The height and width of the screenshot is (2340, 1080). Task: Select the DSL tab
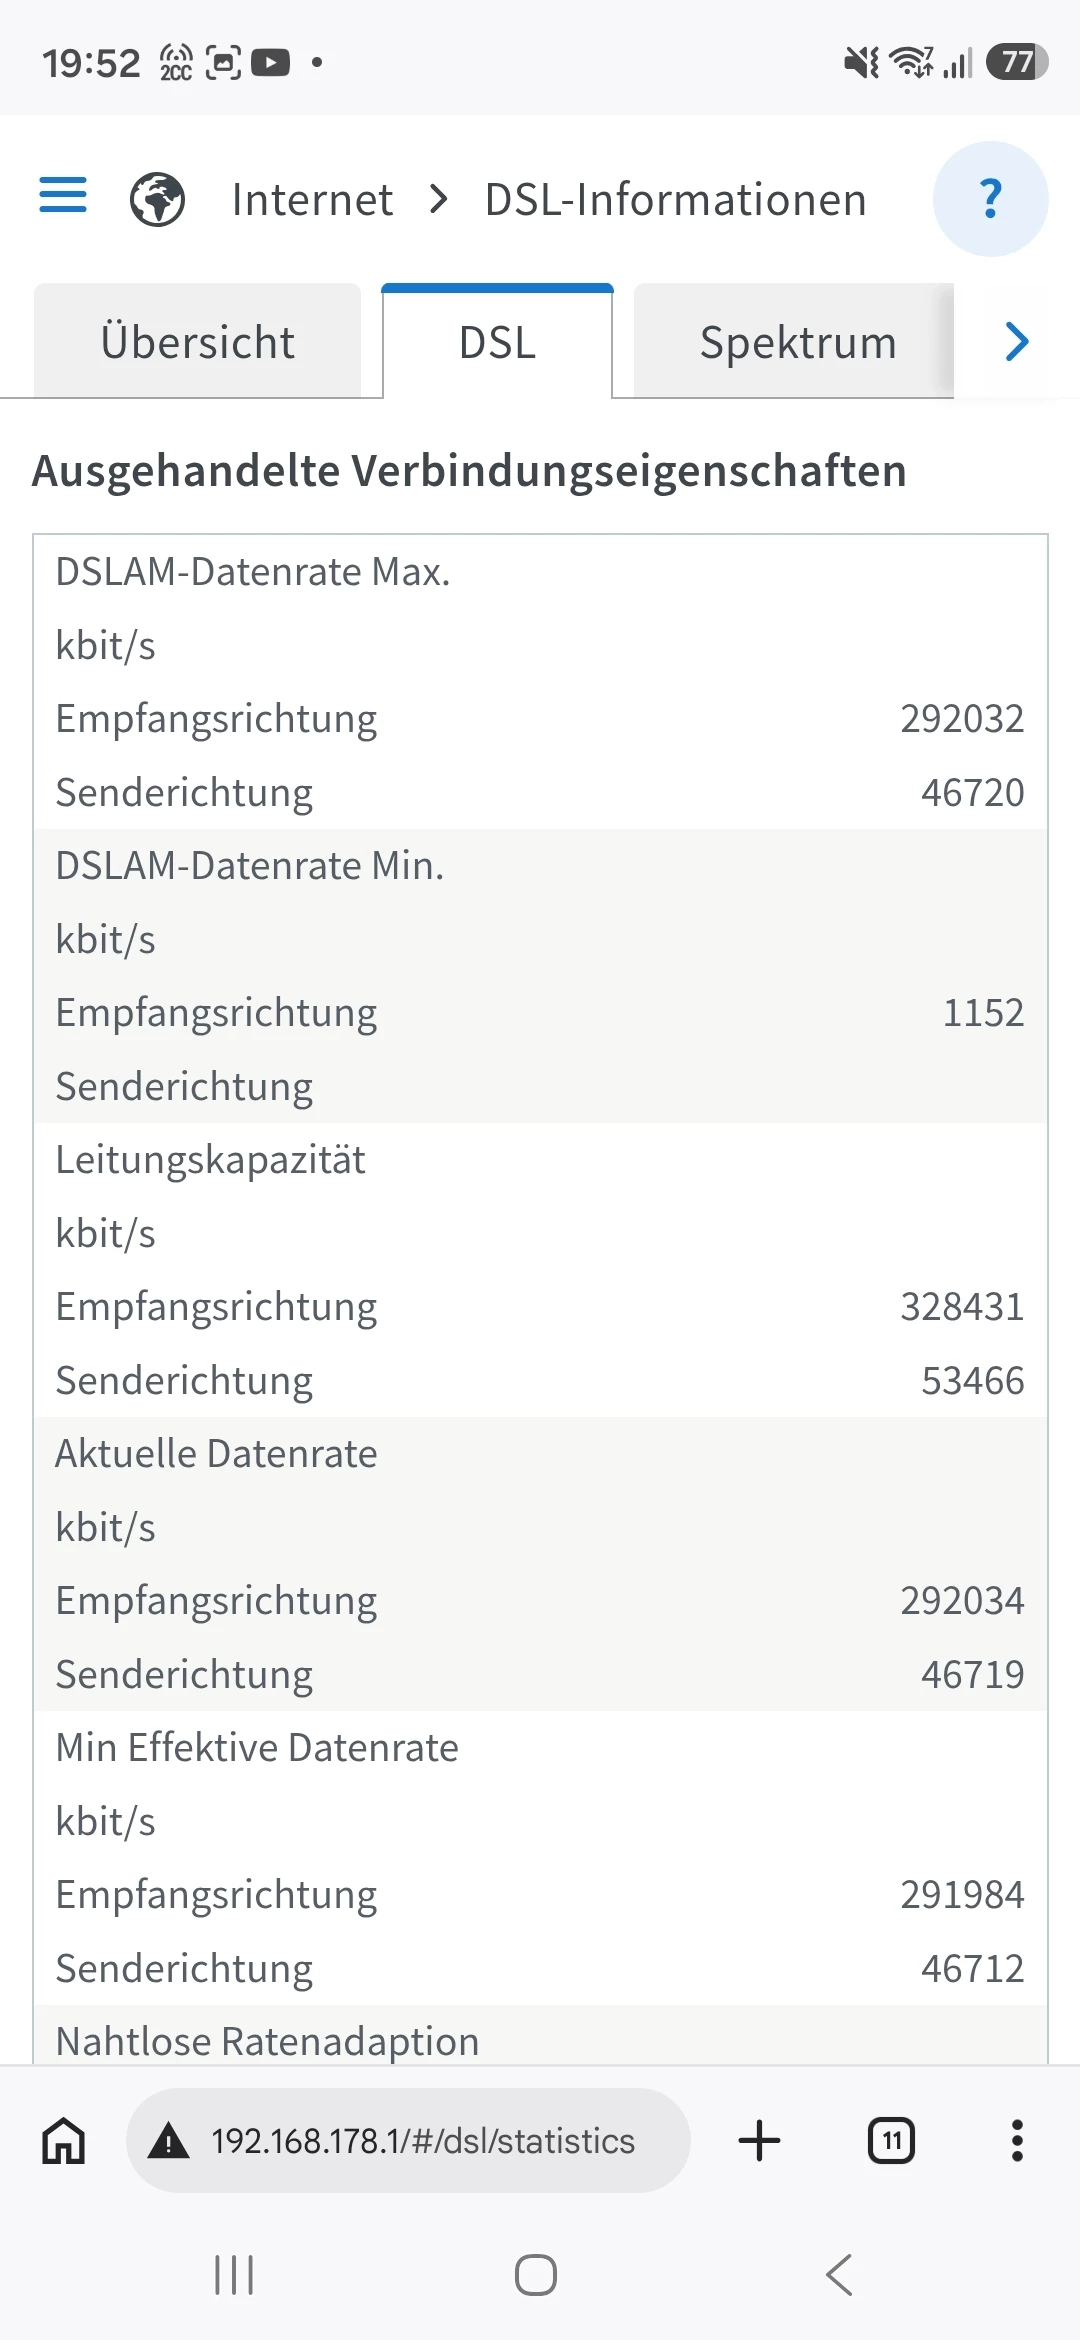tap(497, 342)
